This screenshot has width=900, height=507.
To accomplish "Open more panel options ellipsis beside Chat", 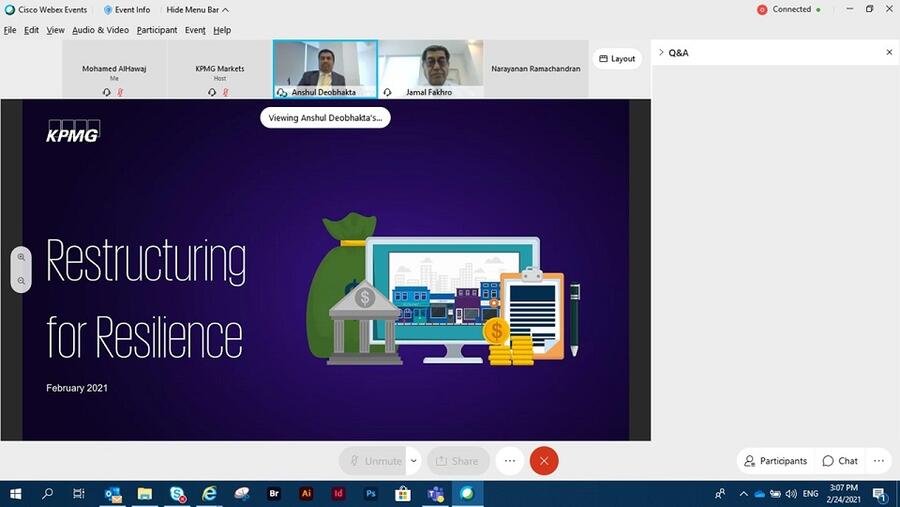I will 879,461.
